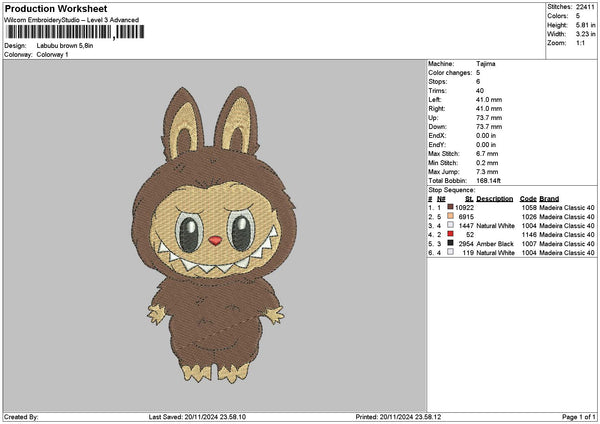Click the Machine value 'Tajima'
The height and width of the screenshot is (424, 600).
486,64
